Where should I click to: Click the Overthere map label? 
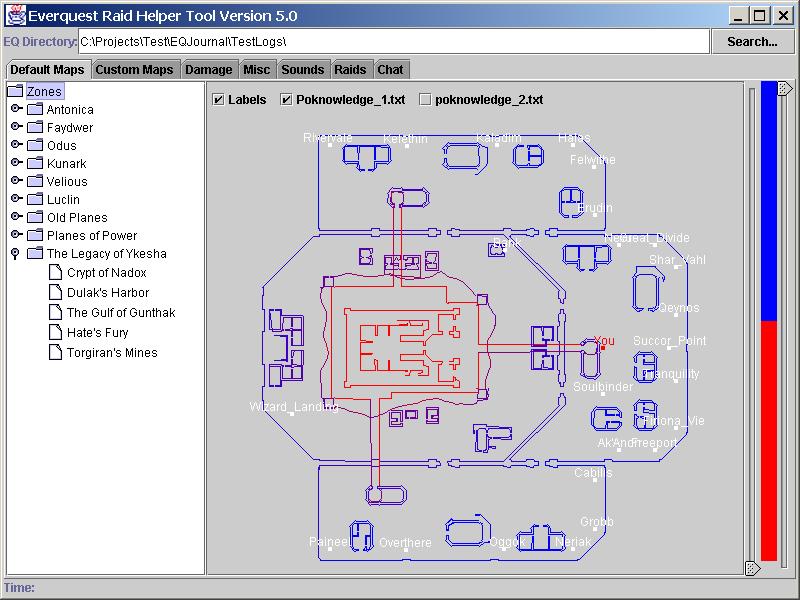pos(405,543)
